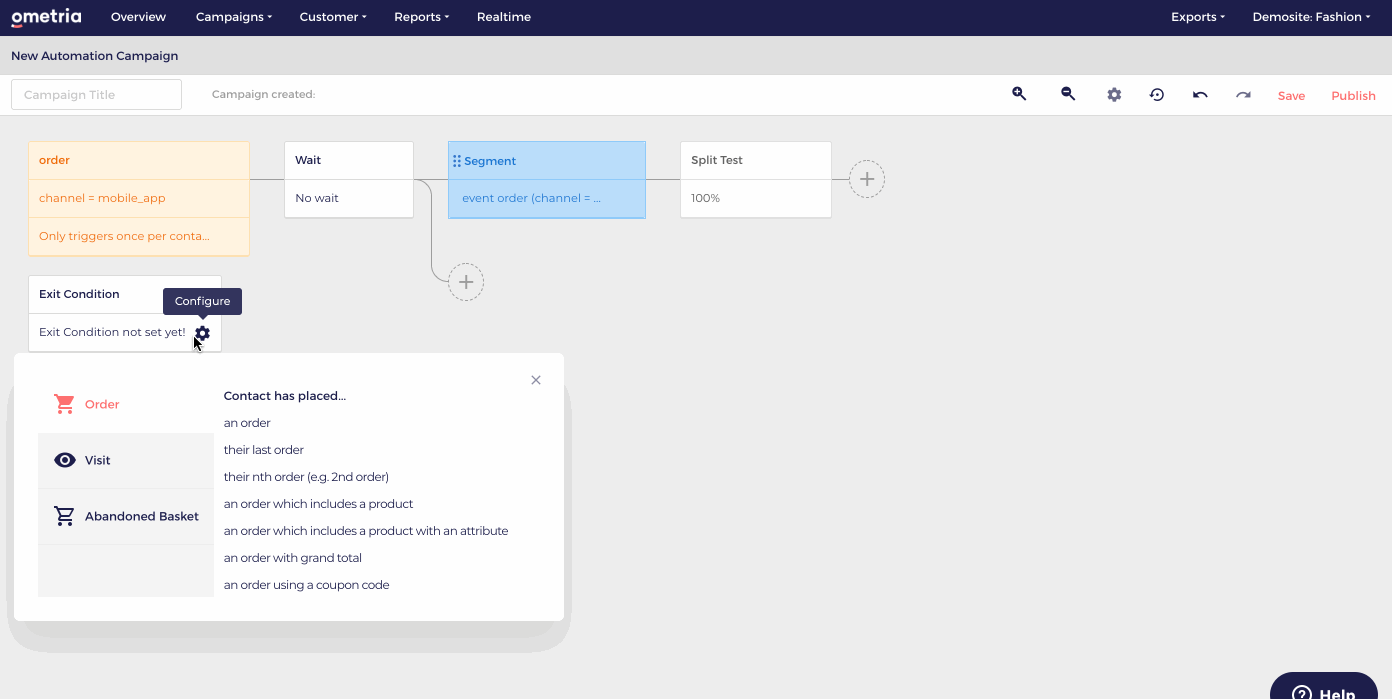Image resolution: width=1392 pixels, height=699 pixels.
Task: Grab the Segment node drag handle
Action: [457, 161]
